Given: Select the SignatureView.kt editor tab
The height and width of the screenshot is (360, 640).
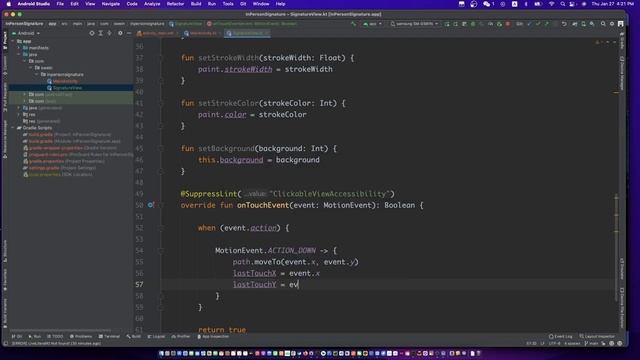Looking at the screenshot, I should coord(248,33).
